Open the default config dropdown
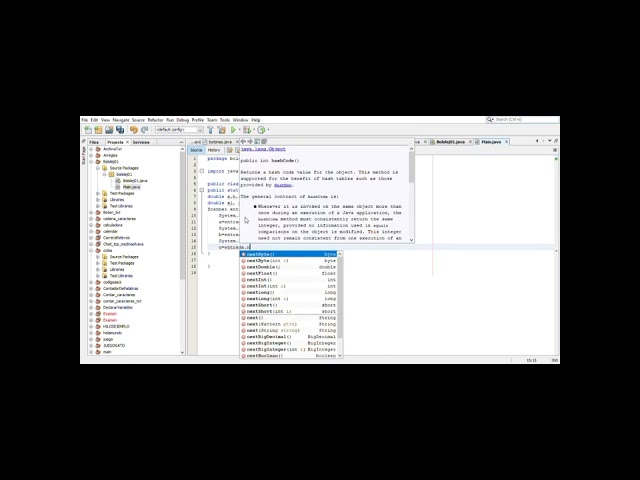The width and height of the screenshot is (640, 480). coord(179,130)
